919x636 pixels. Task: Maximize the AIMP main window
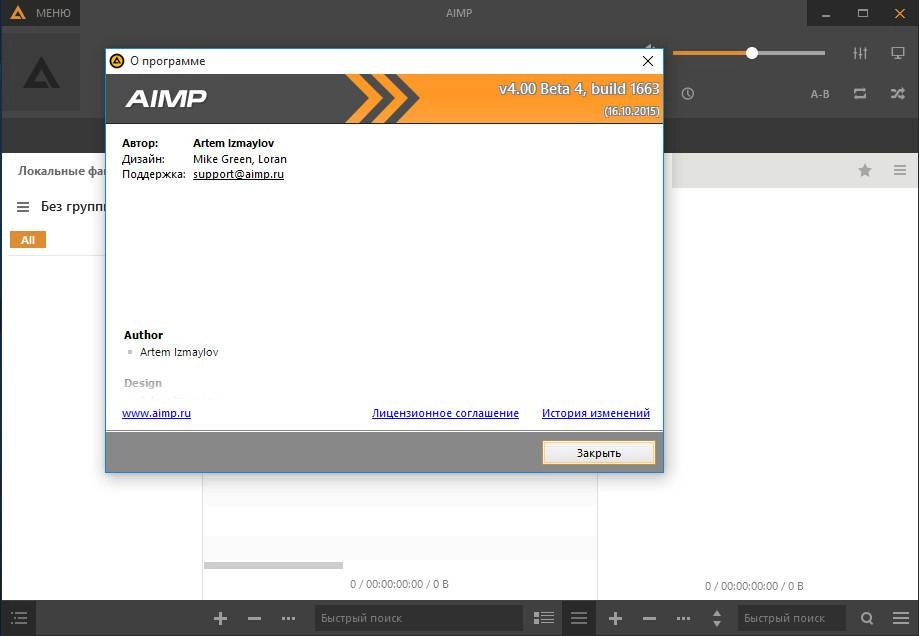point(863,13)
